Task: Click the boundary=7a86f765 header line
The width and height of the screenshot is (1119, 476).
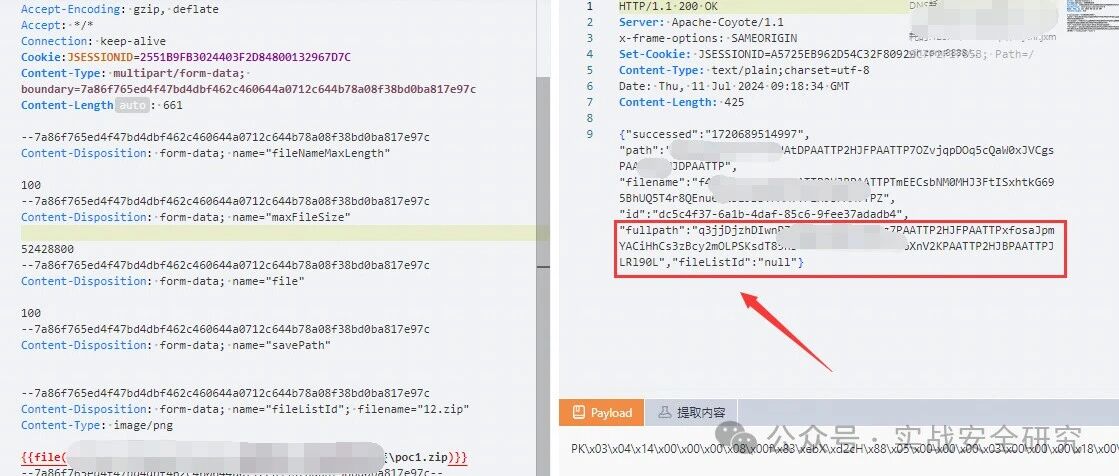Action: 248,89
